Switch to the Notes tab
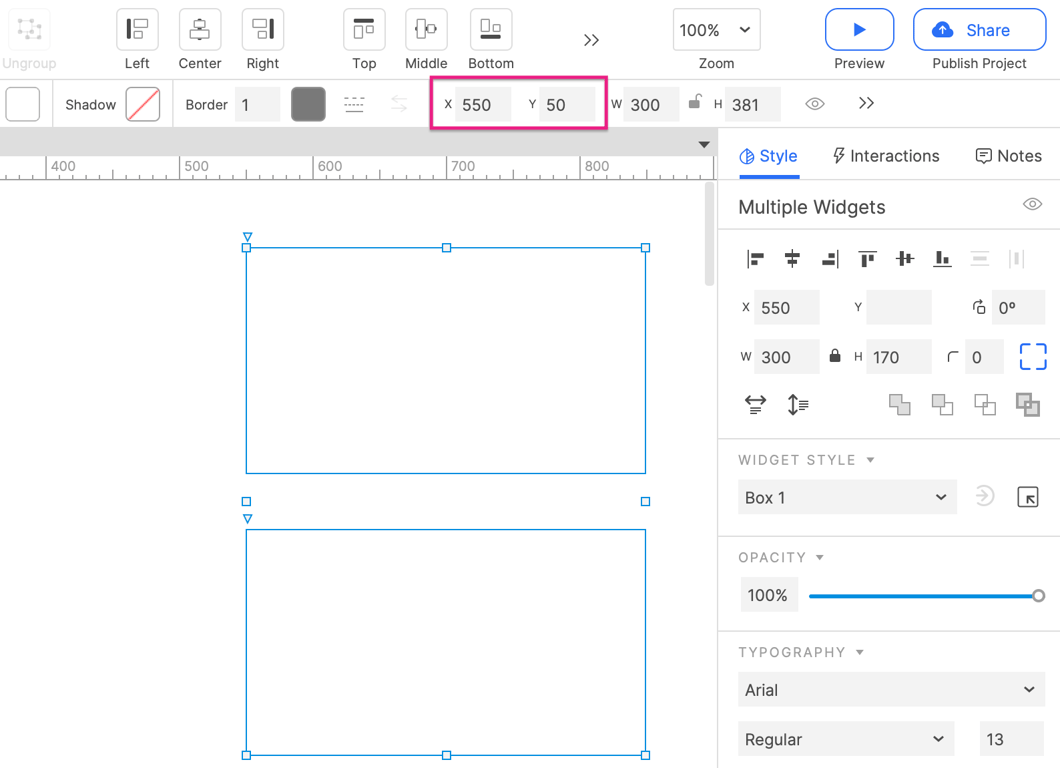This screenshot has width=1060, height=768. [1008, 156]
